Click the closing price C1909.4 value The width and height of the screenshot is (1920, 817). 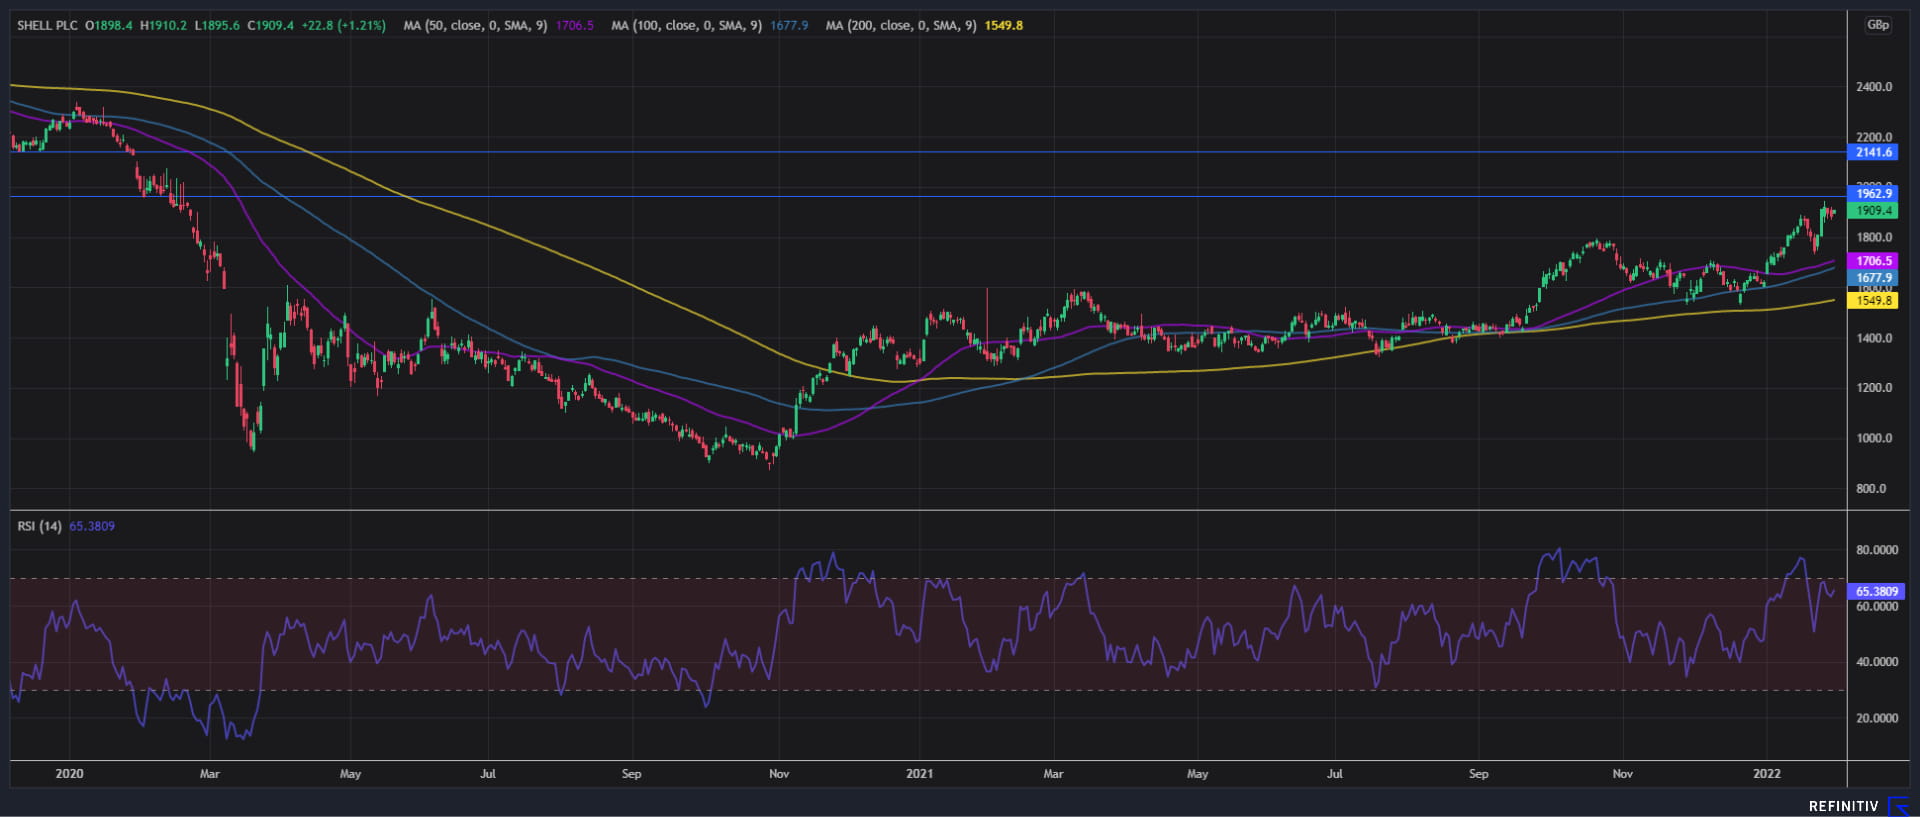pyautogui.click(x=270, y=25)
